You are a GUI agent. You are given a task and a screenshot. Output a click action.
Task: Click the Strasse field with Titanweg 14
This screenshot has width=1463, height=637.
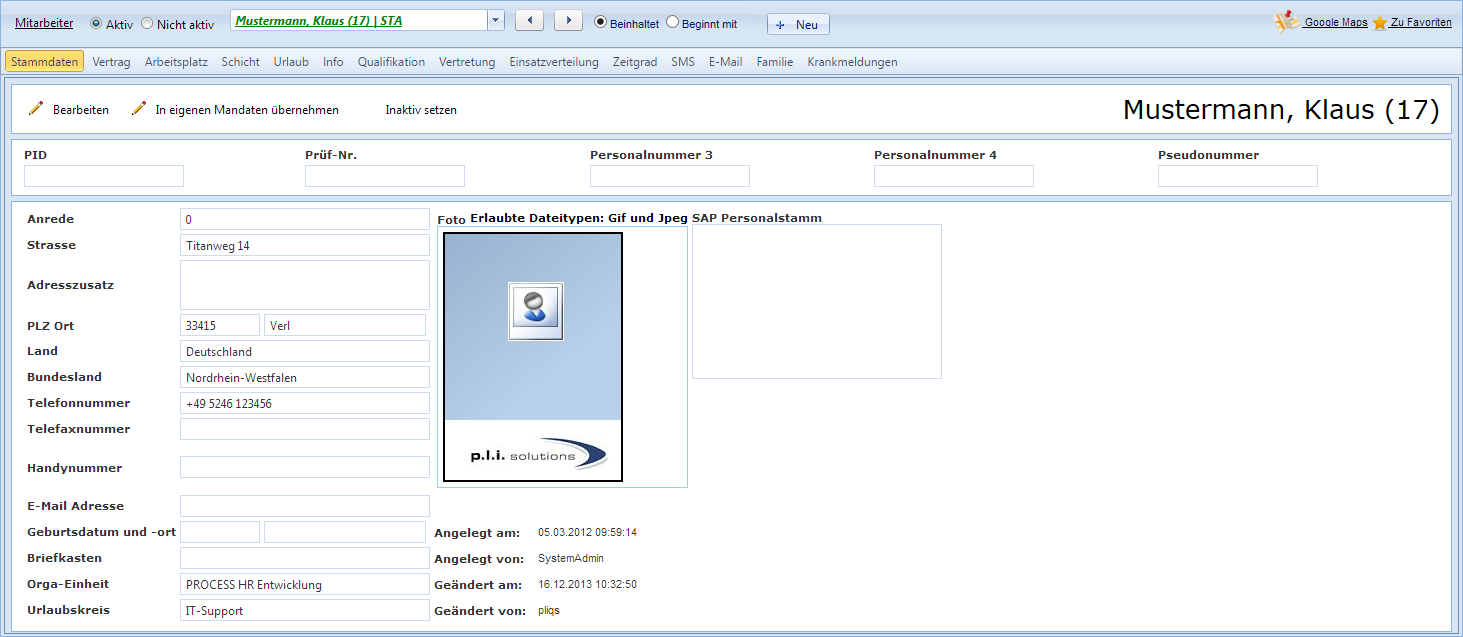(305, 245)
